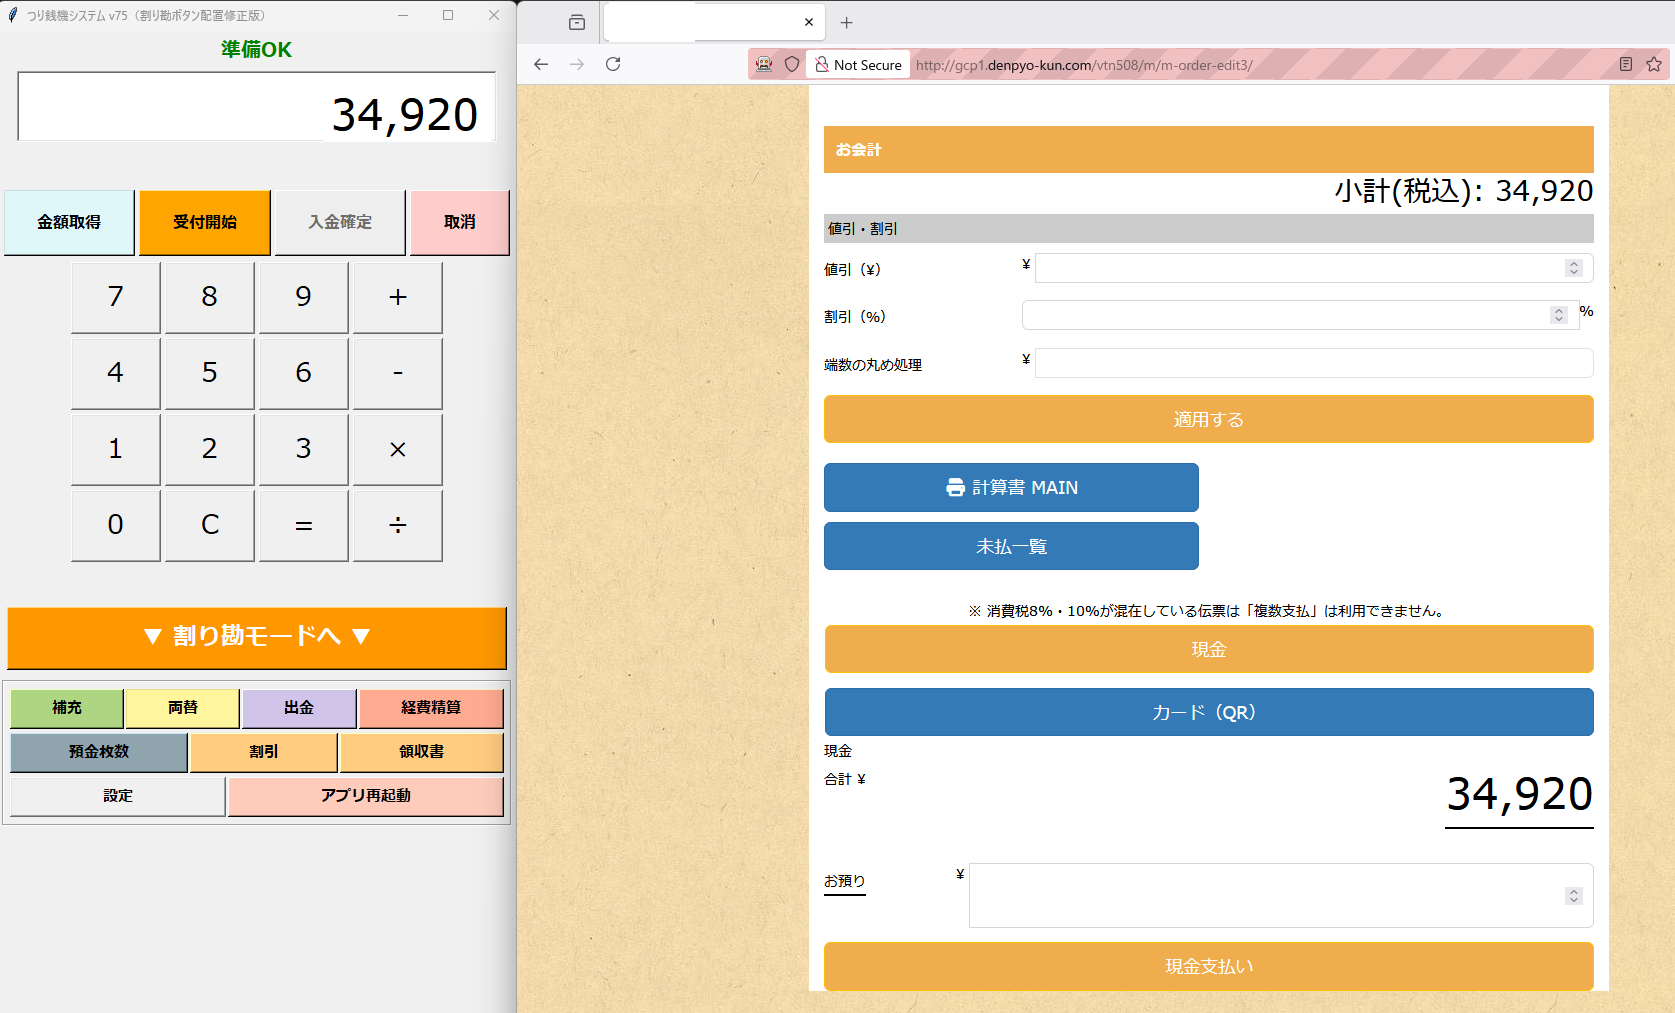The image size is (1675, 1013).
Task: Click 金額取得 to fetch the amount
Action: pos(69,222)
